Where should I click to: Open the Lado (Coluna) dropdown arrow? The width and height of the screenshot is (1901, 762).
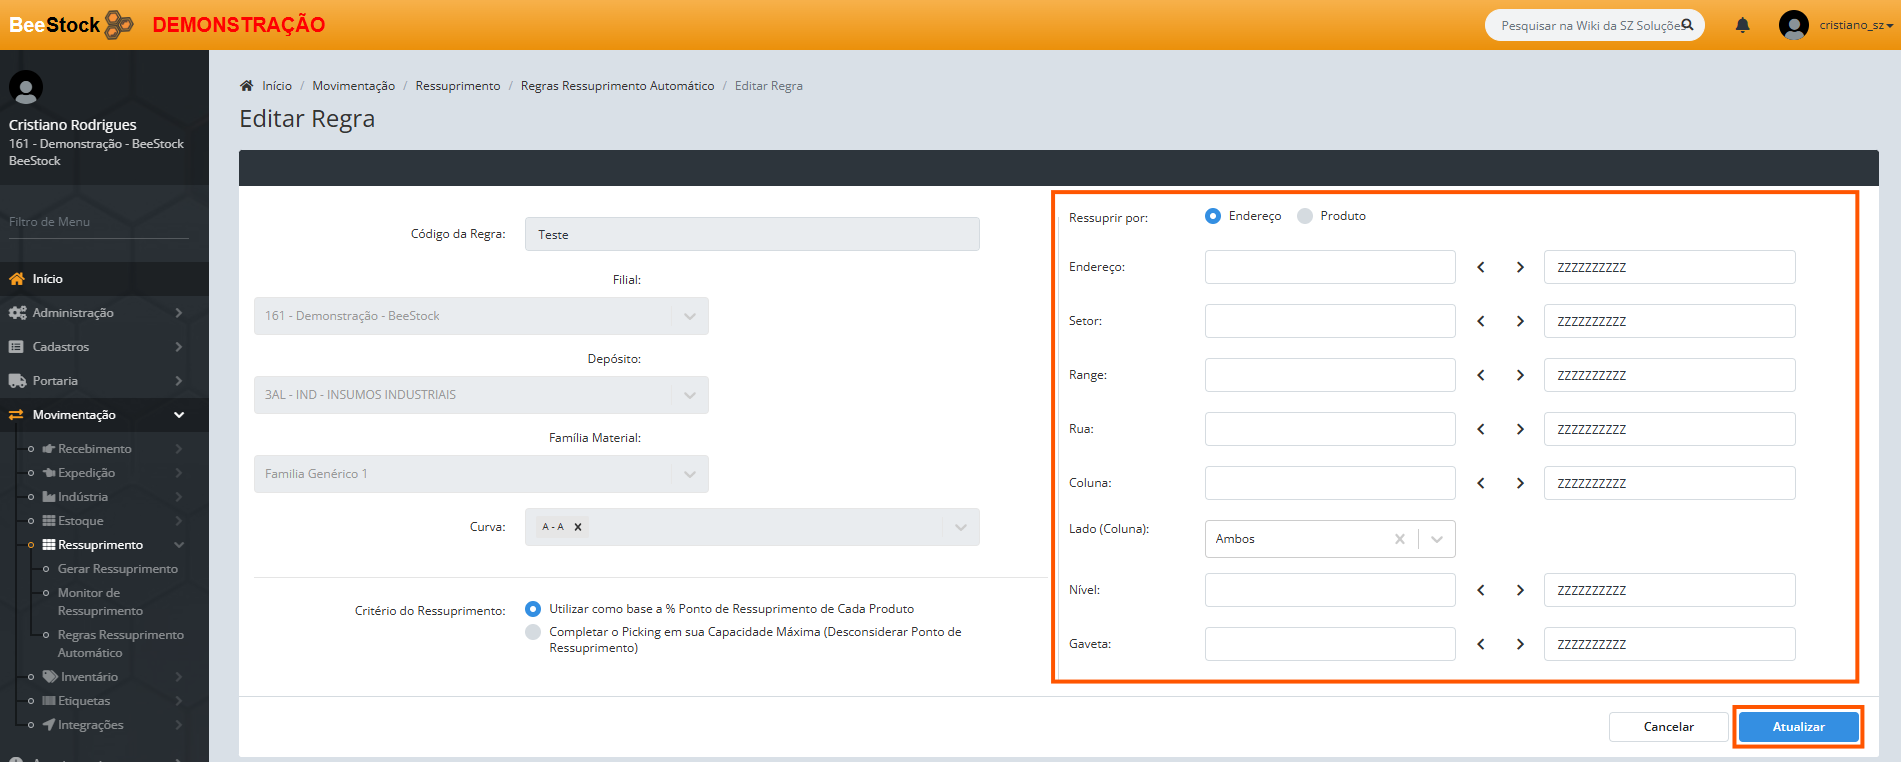coord(1437,539)
